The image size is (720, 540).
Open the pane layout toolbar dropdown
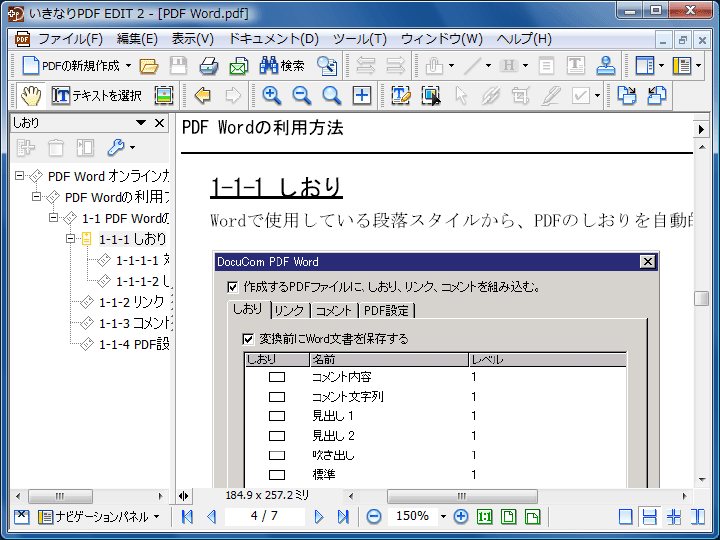[661, 66]
